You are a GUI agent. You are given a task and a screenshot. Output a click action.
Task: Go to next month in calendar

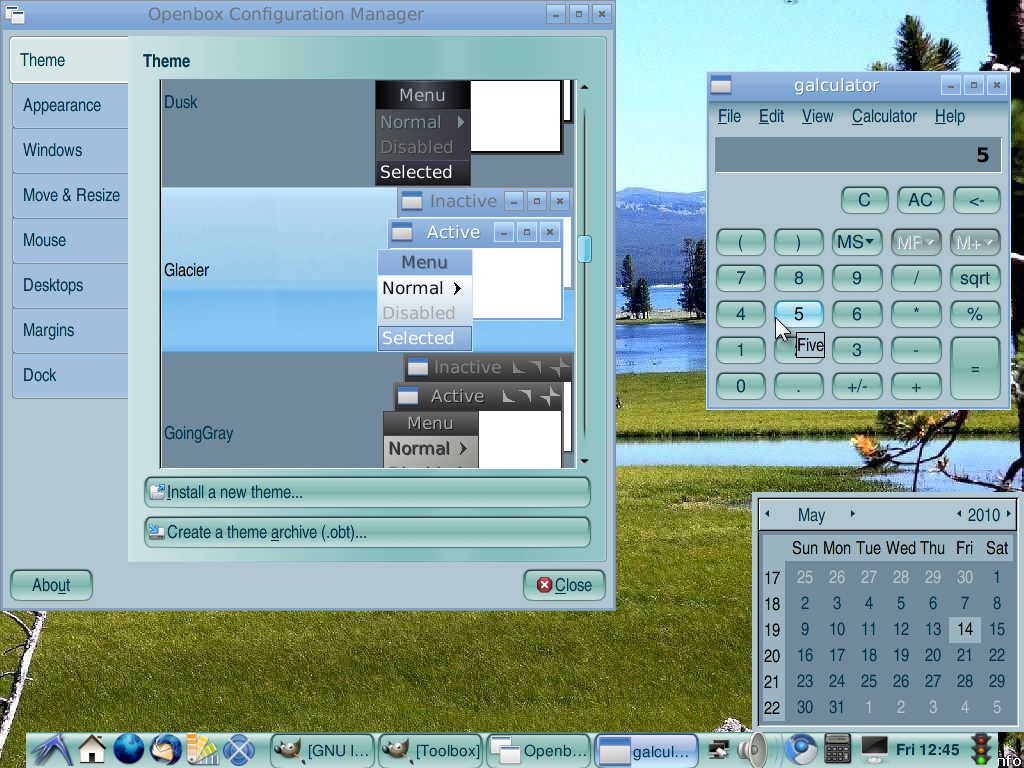click(x=852, y=514)
